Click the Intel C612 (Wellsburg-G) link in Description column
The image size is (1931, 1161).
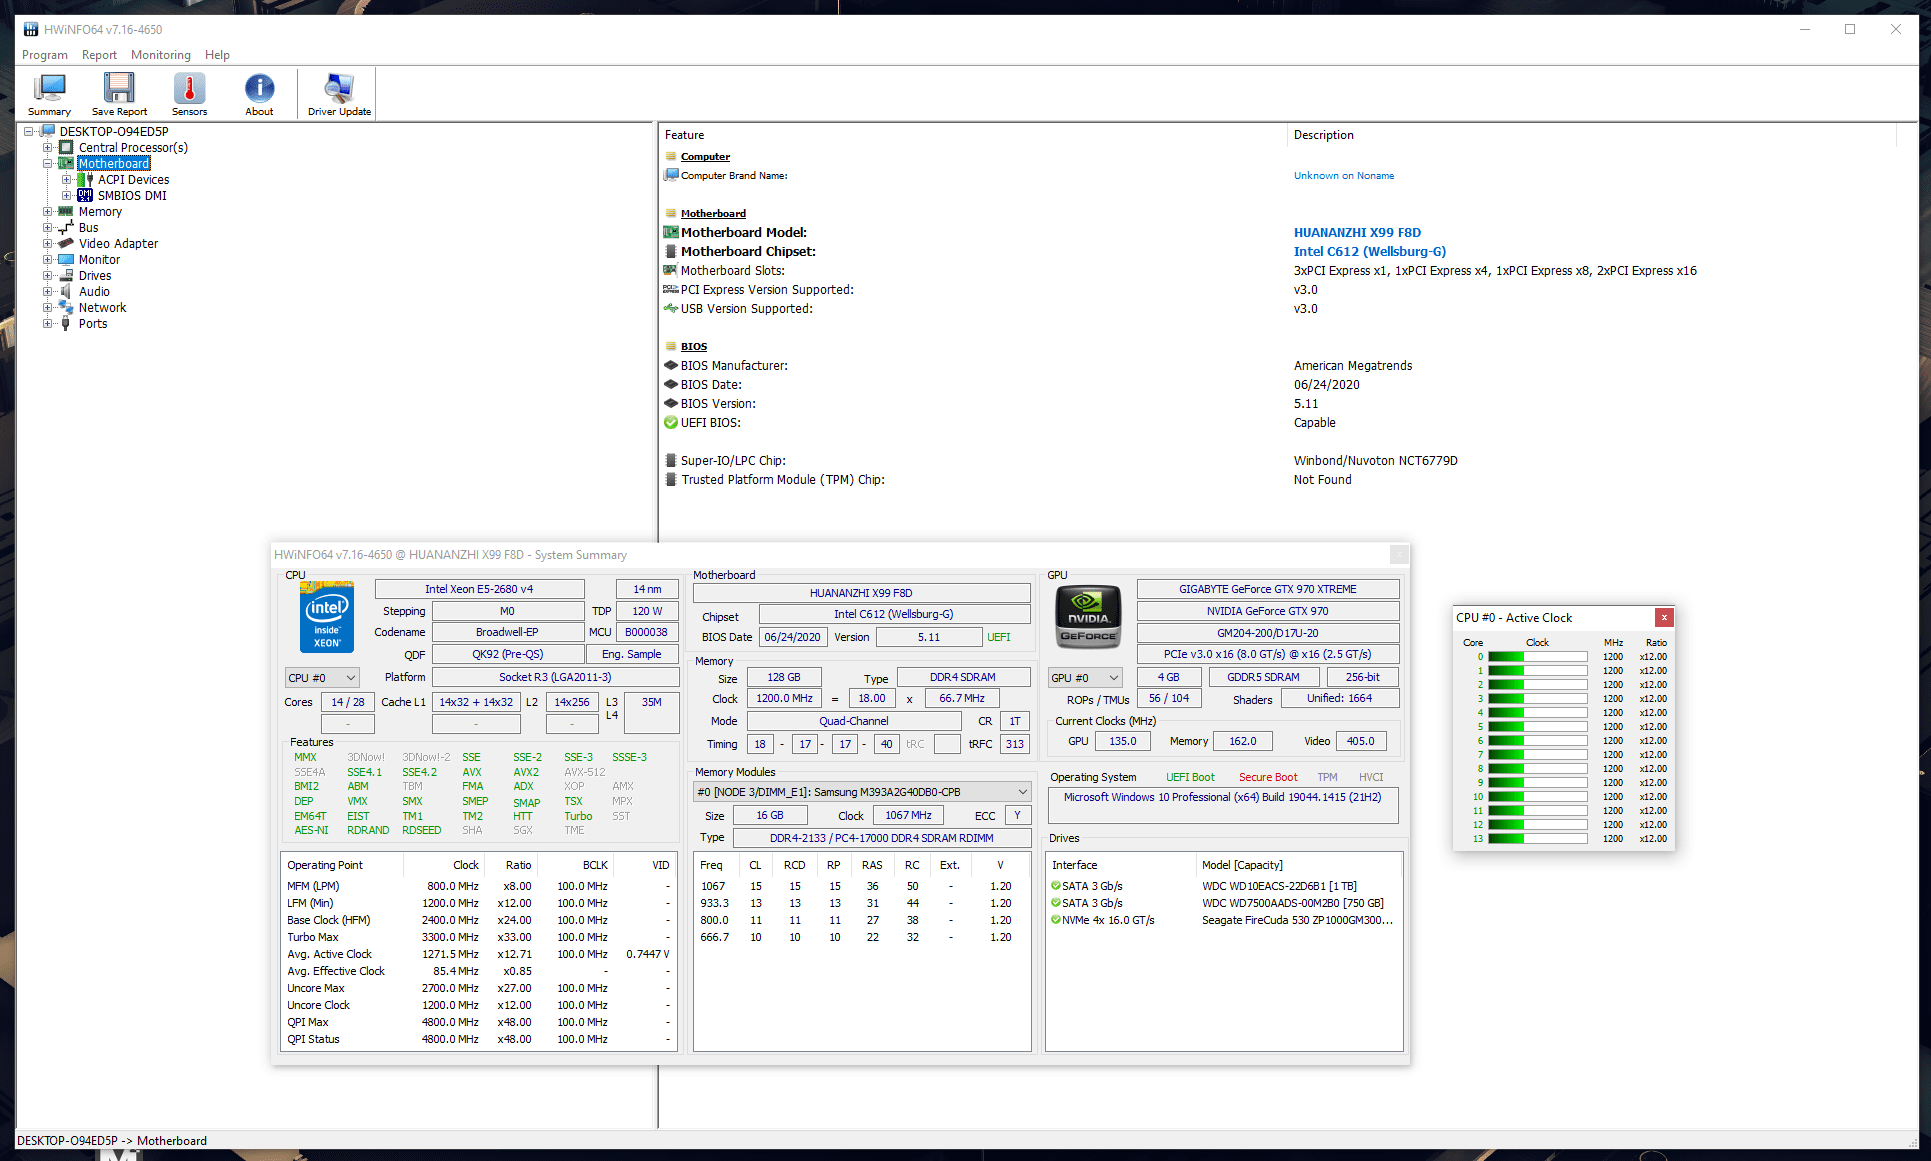pyautogui.click(x=1369, y=251)
